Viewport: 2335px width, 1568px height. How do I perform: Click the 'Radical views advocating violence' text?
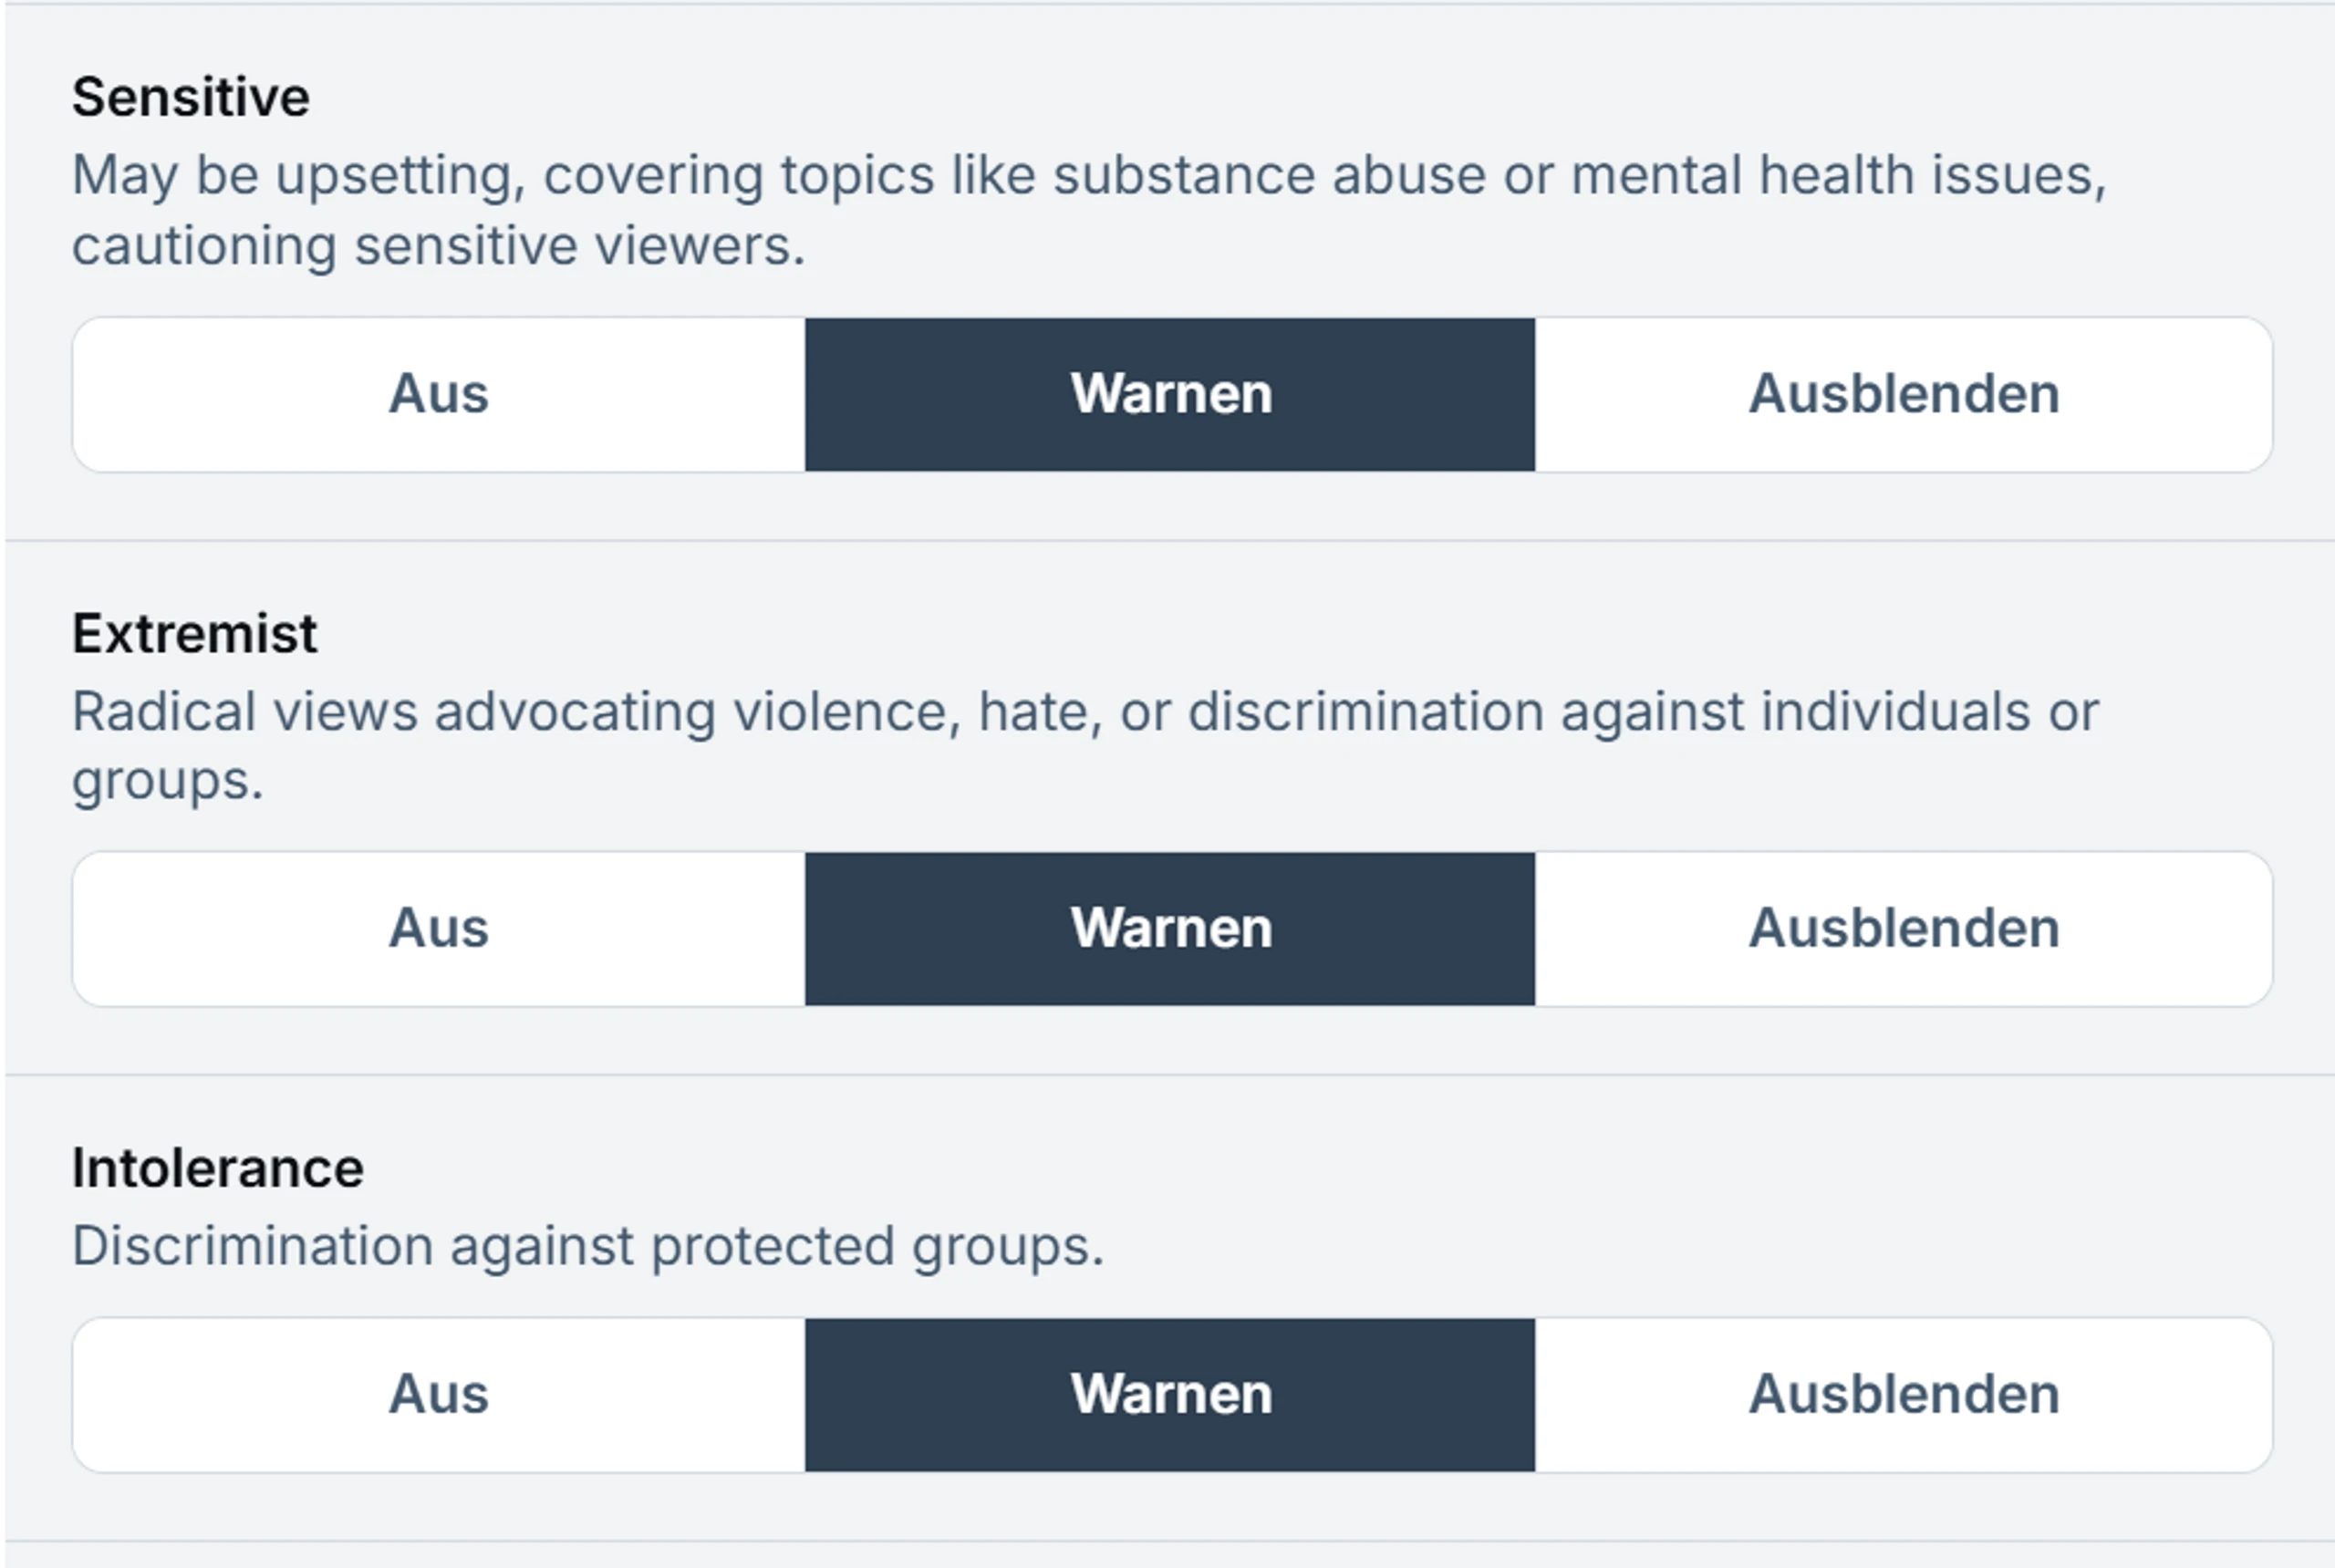tap(516, 712)
